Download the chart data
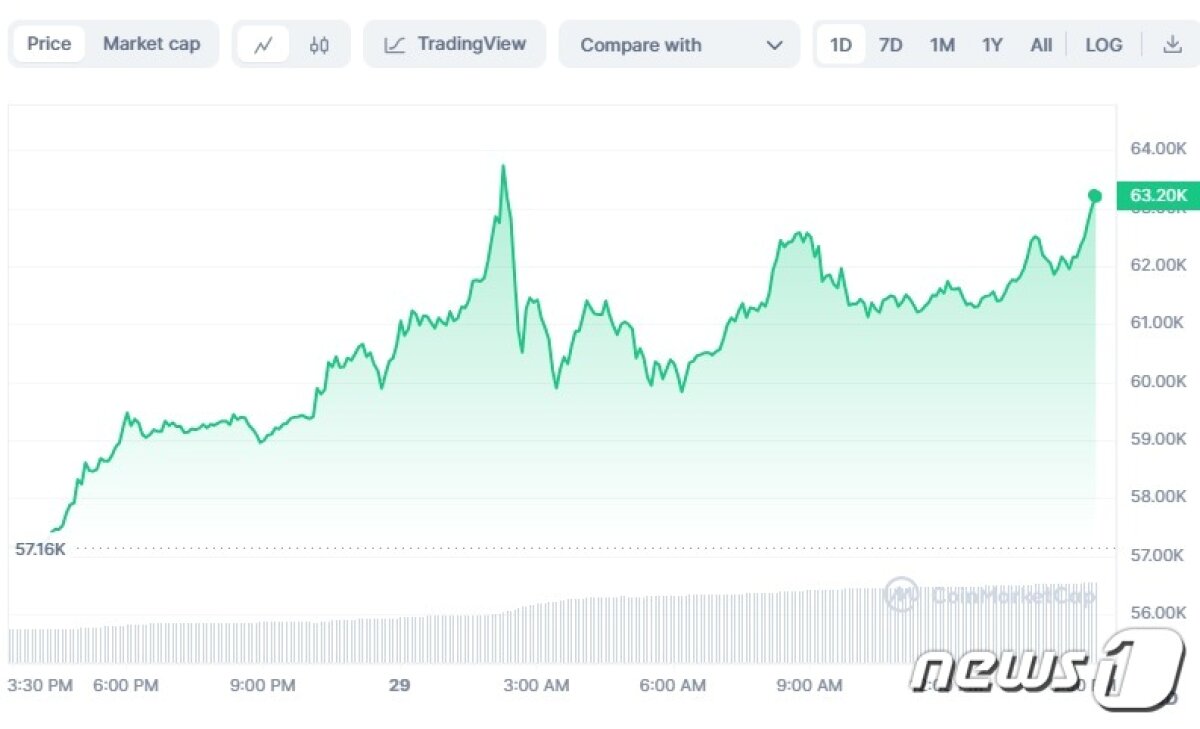Screen dimensions: 1200x729 click(1172, 45)
